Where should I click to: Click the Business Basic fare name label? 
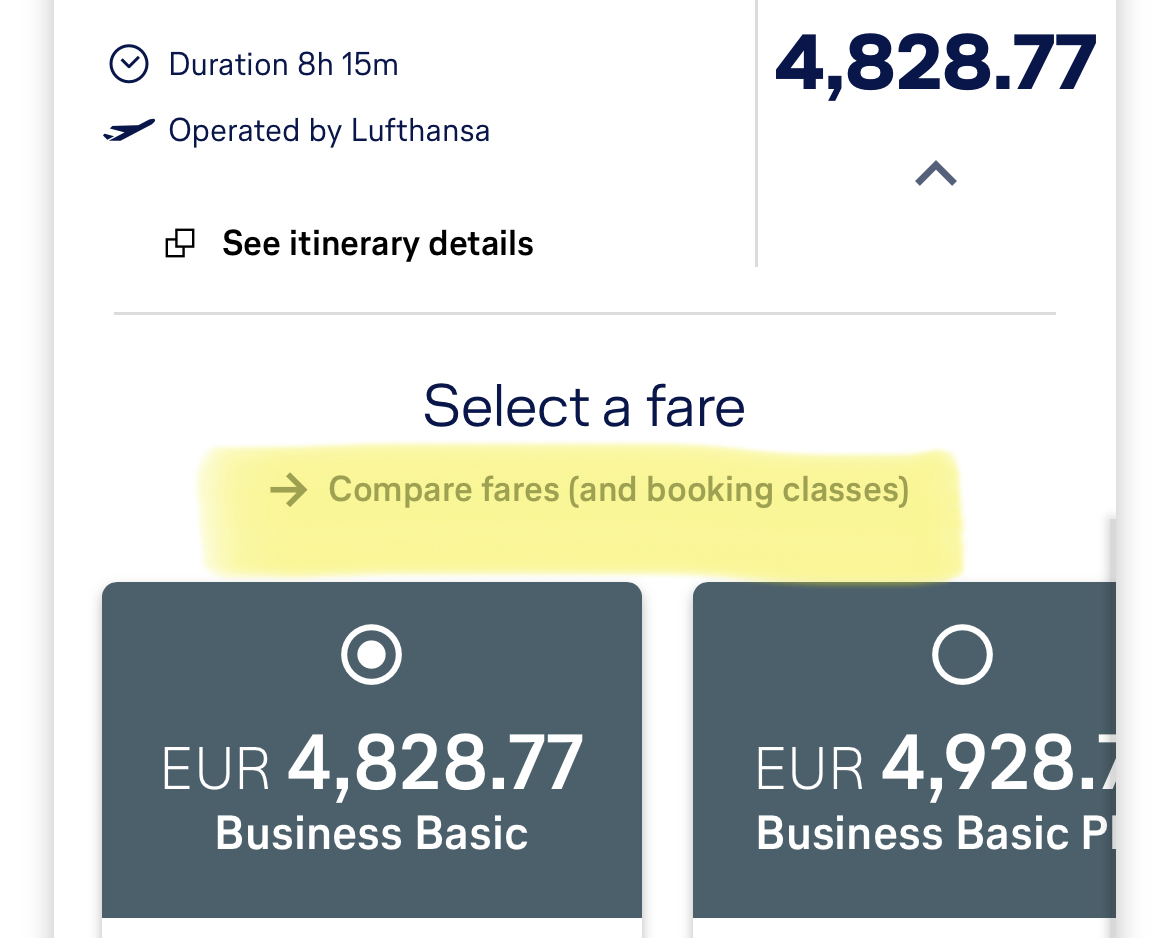tap(372, 833)
